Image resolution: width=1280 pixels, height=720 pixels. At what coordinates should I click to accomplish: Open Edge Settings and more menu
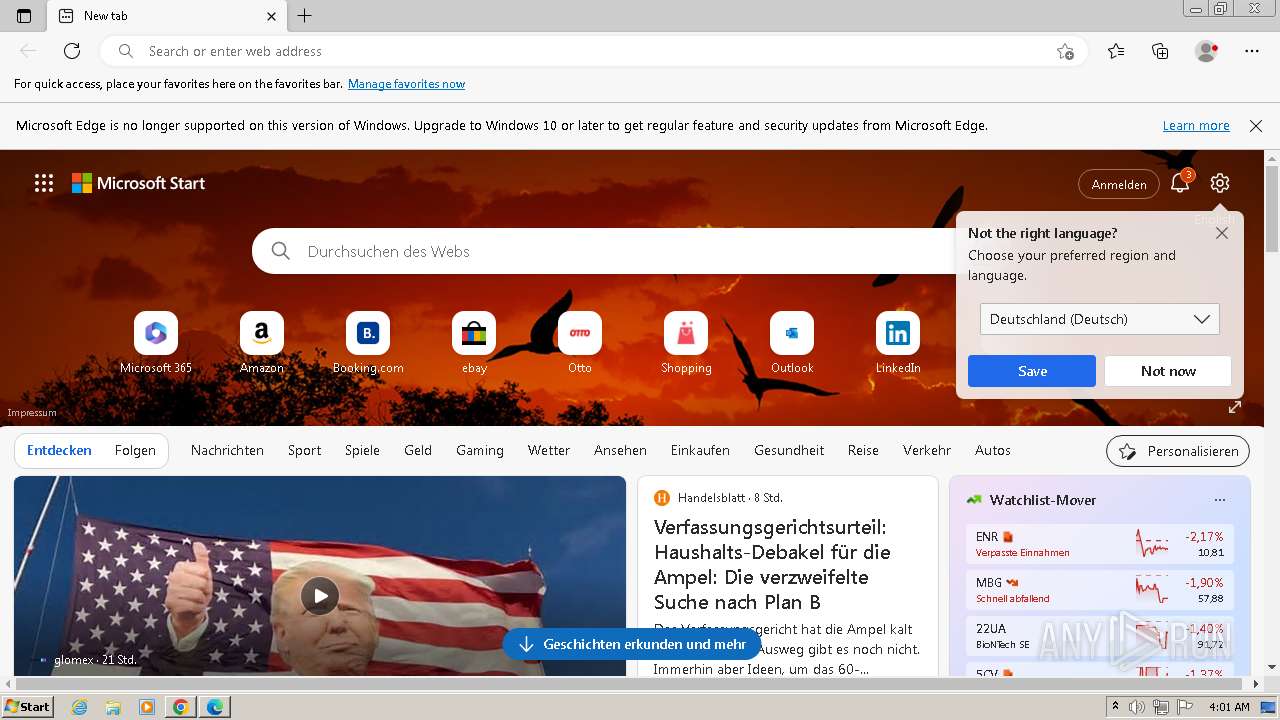[1252, 51]
